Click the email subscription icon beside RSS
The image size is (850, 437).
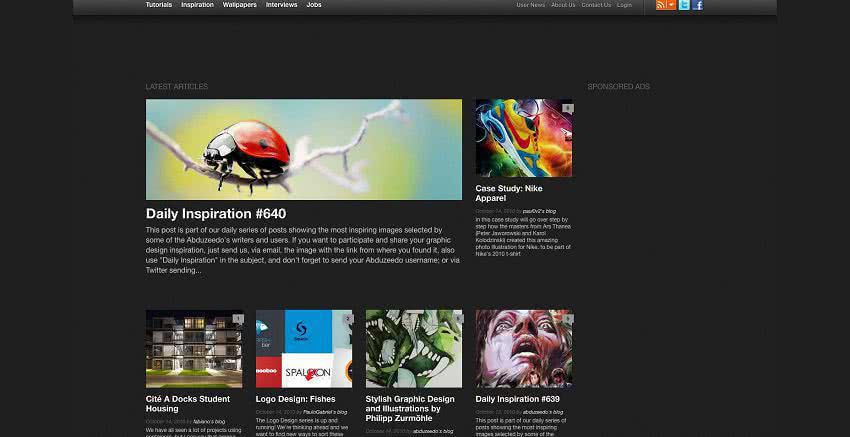pos(672,5)
